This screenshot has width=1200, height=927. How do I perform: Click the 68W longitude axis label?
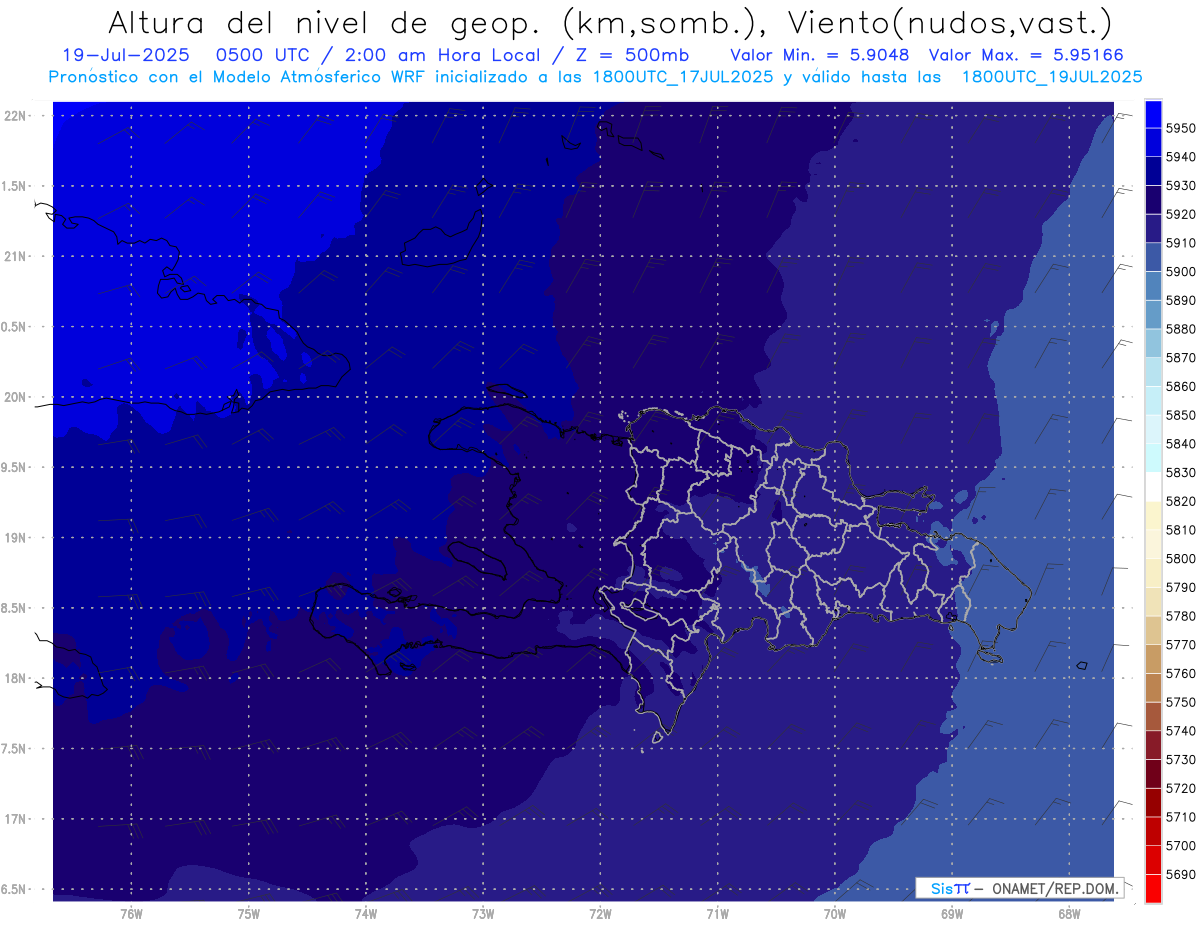pos(1069,913)
